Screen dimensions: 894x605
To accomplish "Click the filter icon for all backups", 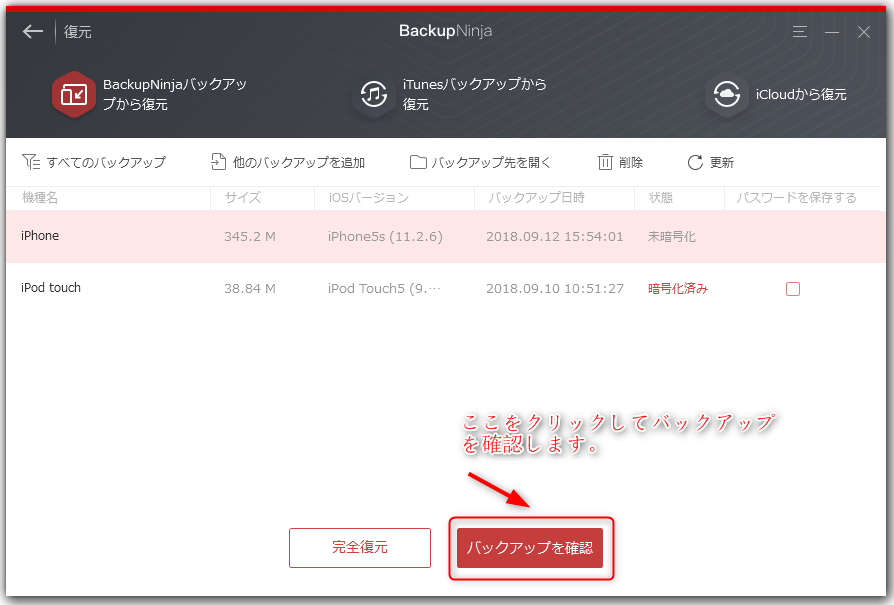I will [x=31, y=162].
